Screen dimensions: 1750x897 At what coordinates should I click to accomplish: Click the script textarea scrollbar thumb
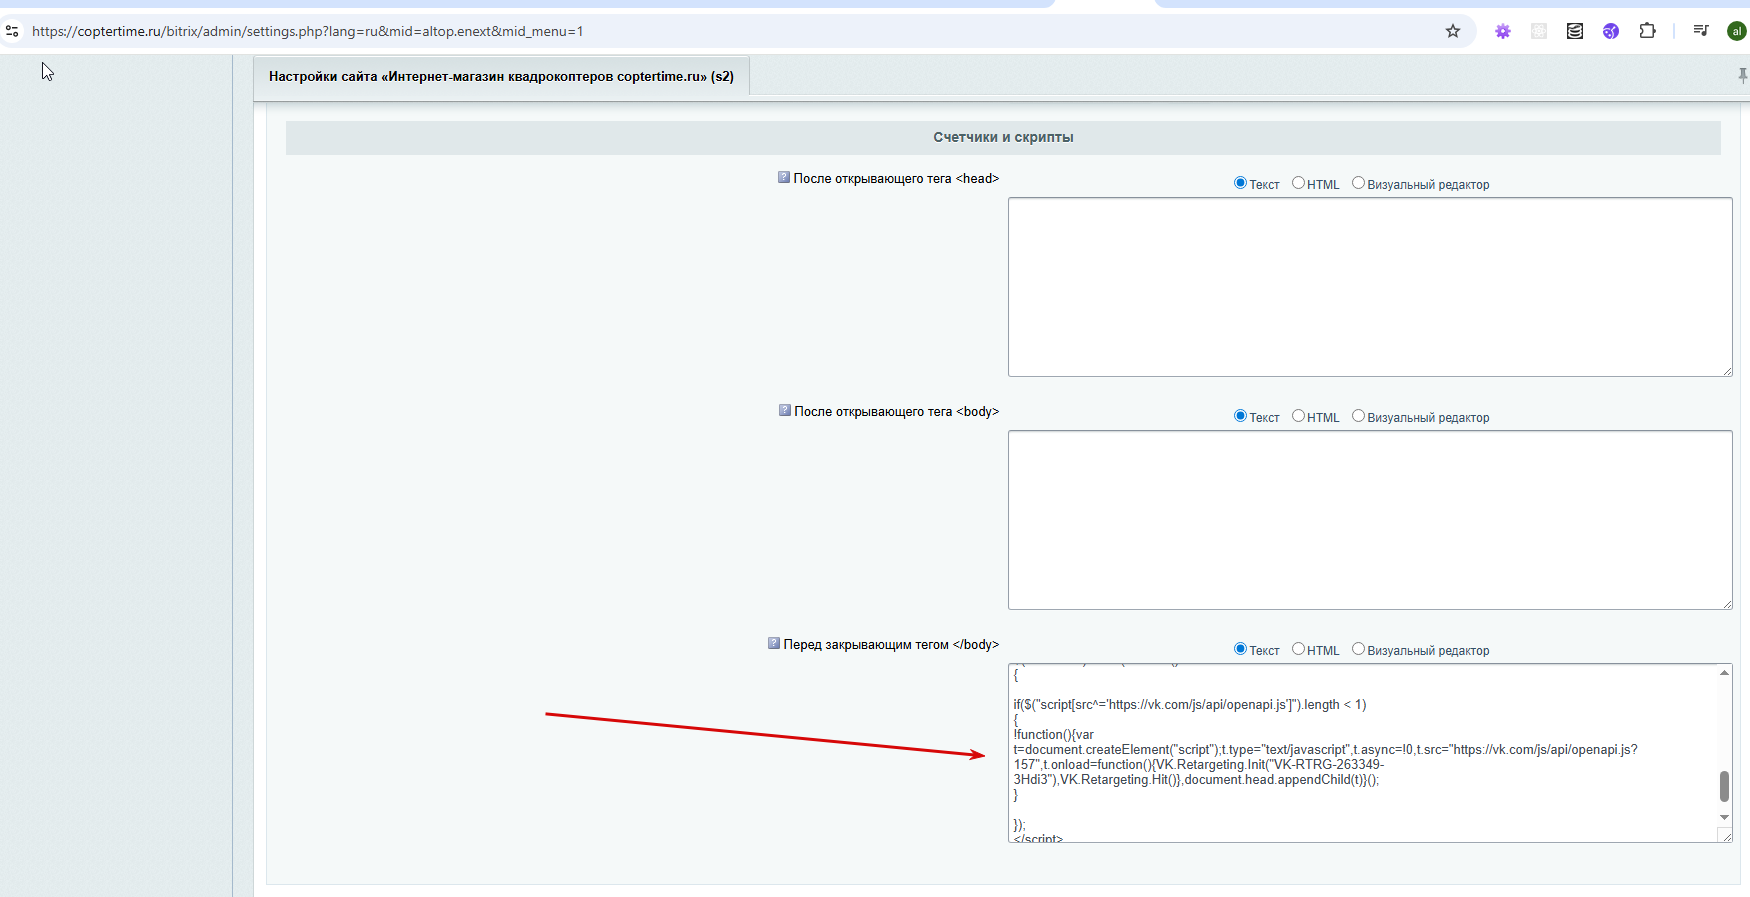[1724, 786]
